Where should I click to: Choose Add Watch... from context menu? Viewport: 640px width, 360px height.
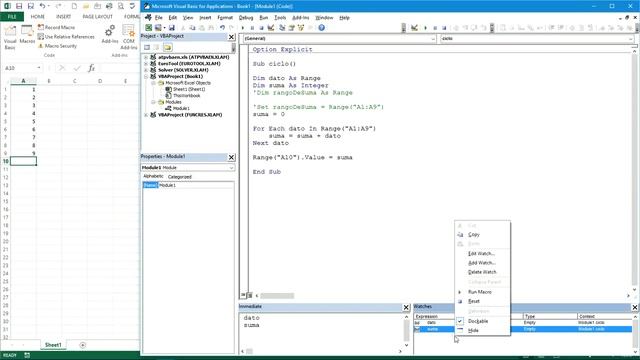coord(482,263)
